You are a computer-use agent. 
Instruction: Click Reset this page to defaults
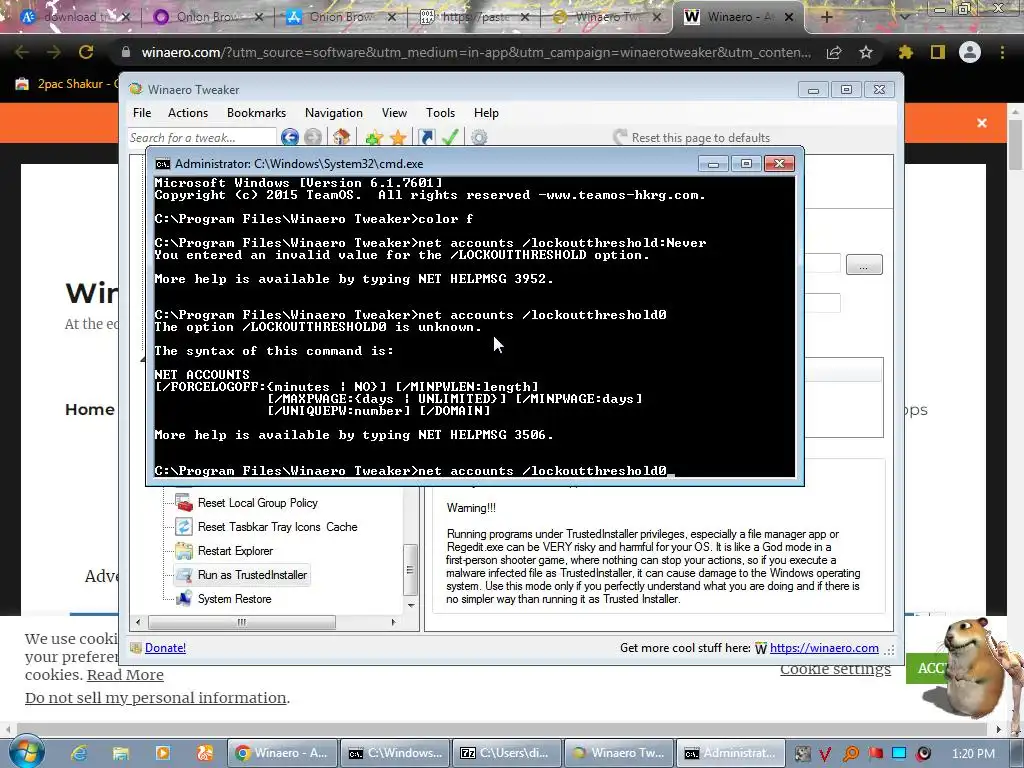[x=692, y=138]
